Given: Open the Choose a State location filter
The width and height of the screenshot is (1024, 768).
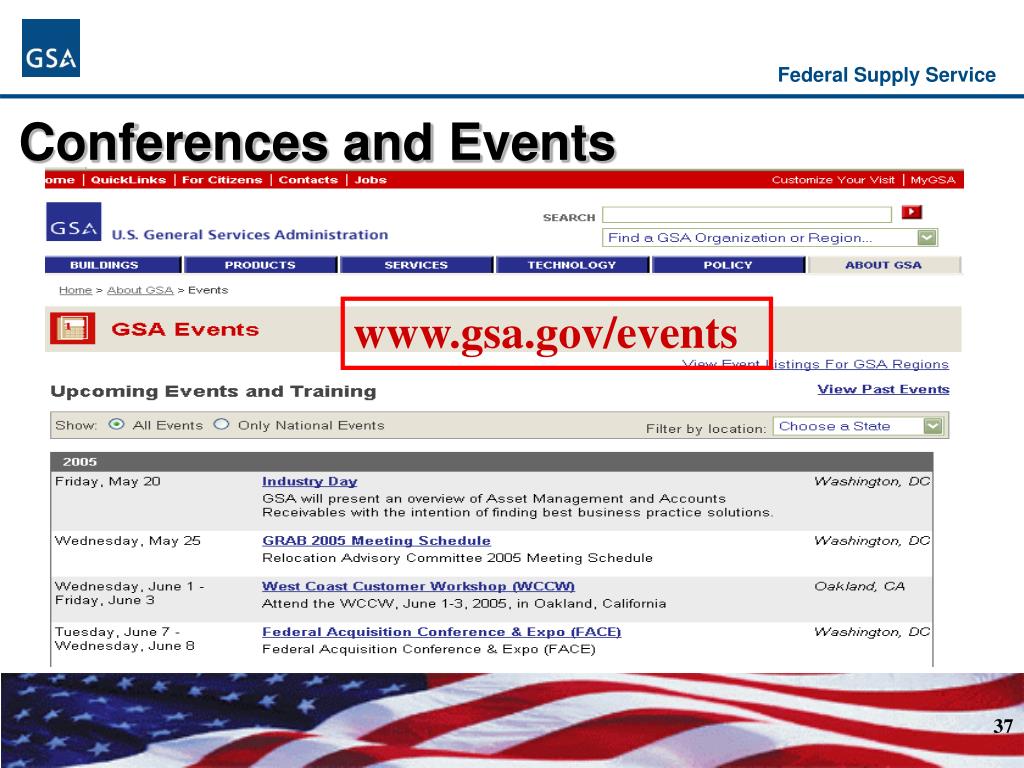Looking at the screenshot, I should click(x=858, y=426).
